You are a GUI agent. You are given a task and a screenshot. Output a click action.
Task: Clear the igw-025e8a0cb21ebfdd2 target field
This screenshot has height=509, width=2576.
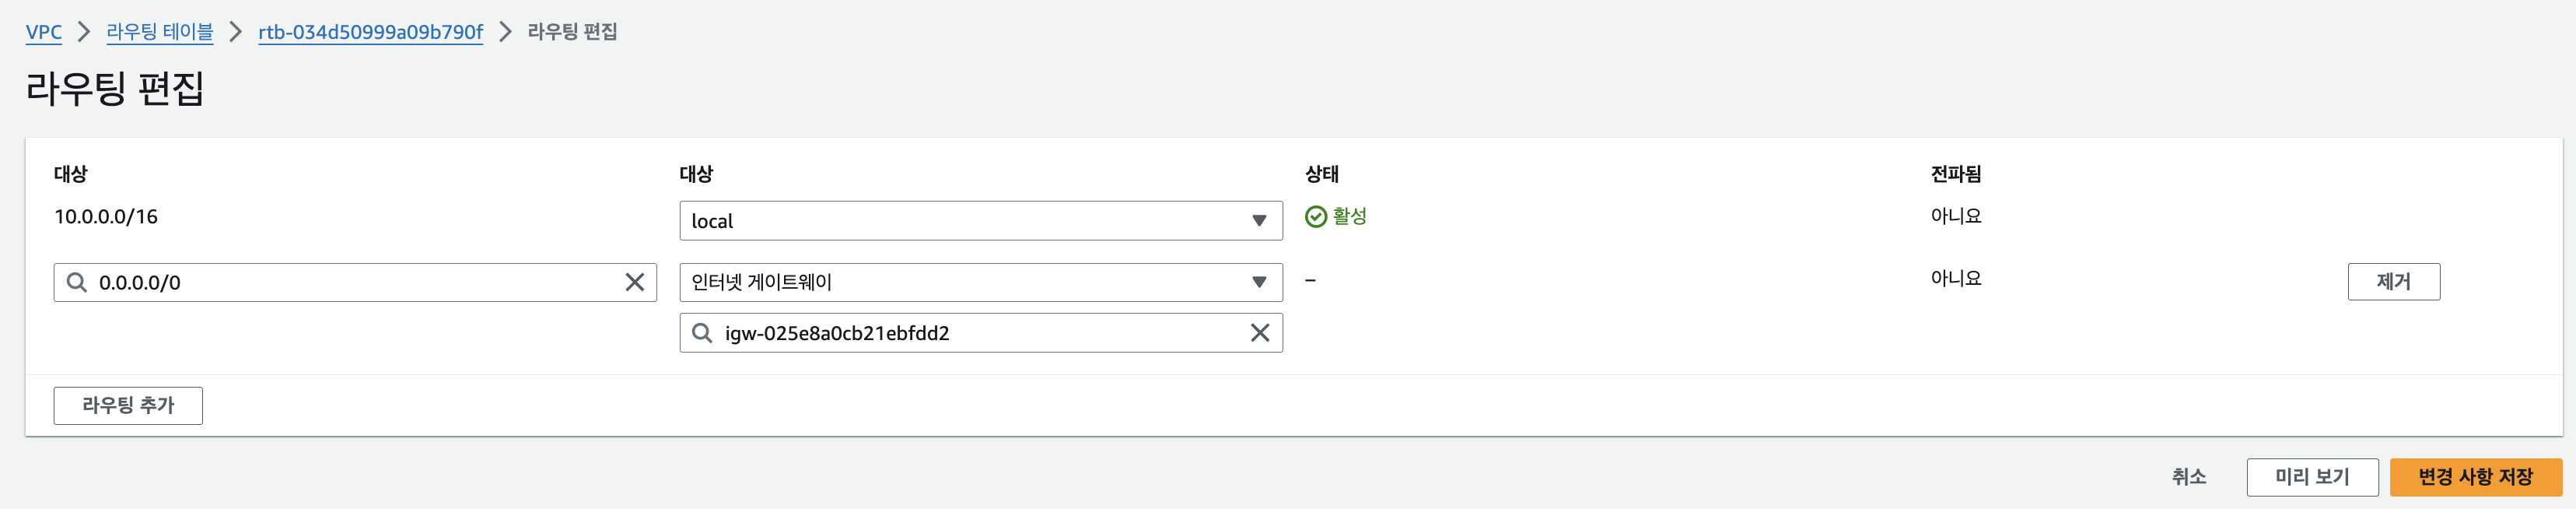[1260, 333]
